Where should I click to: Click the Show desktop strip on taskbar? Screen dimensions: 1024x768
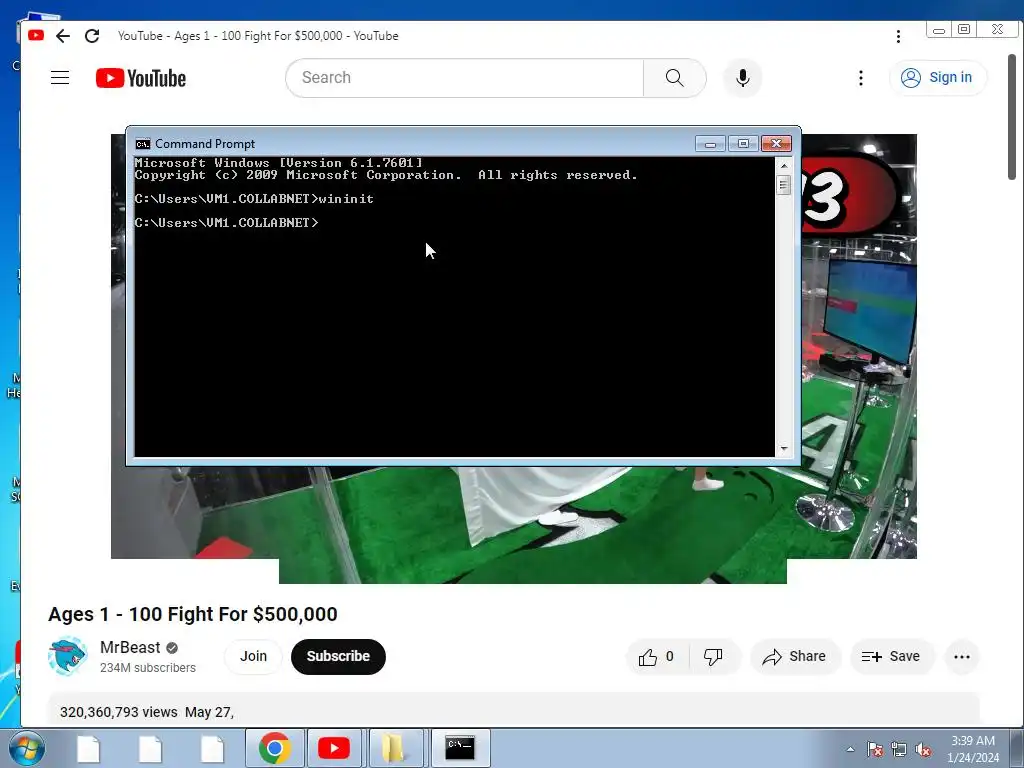tap(1019, 748)
